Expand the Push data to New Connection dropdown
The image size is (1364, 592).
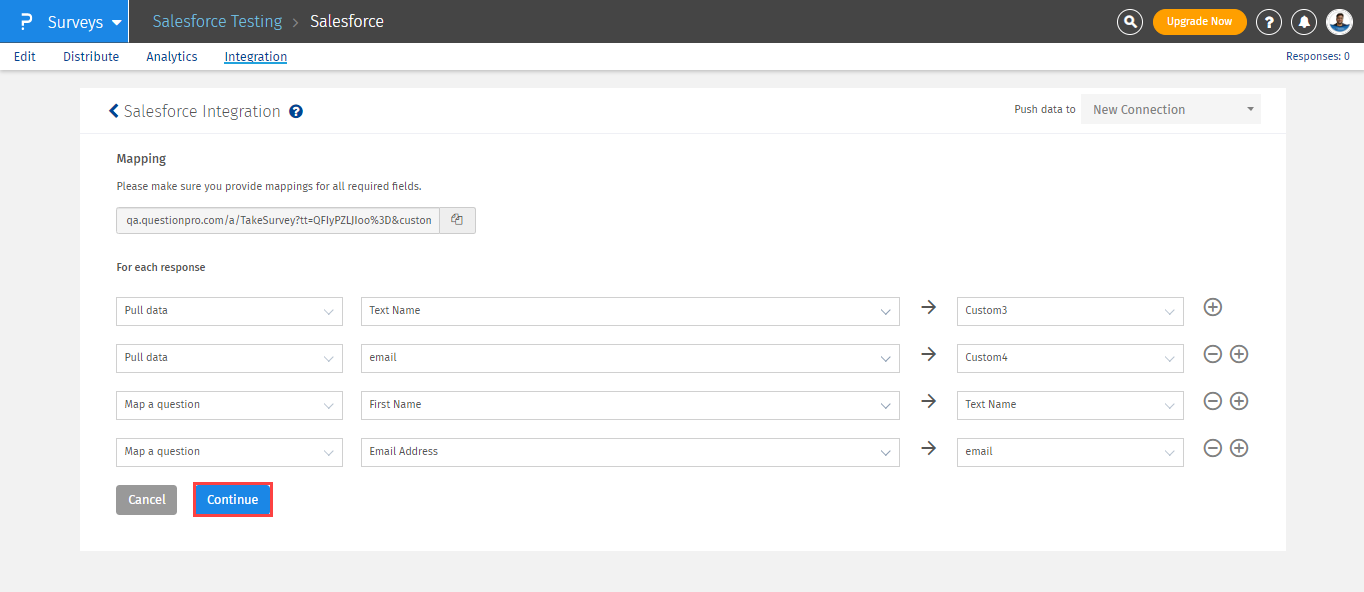tap(1170, 110)
